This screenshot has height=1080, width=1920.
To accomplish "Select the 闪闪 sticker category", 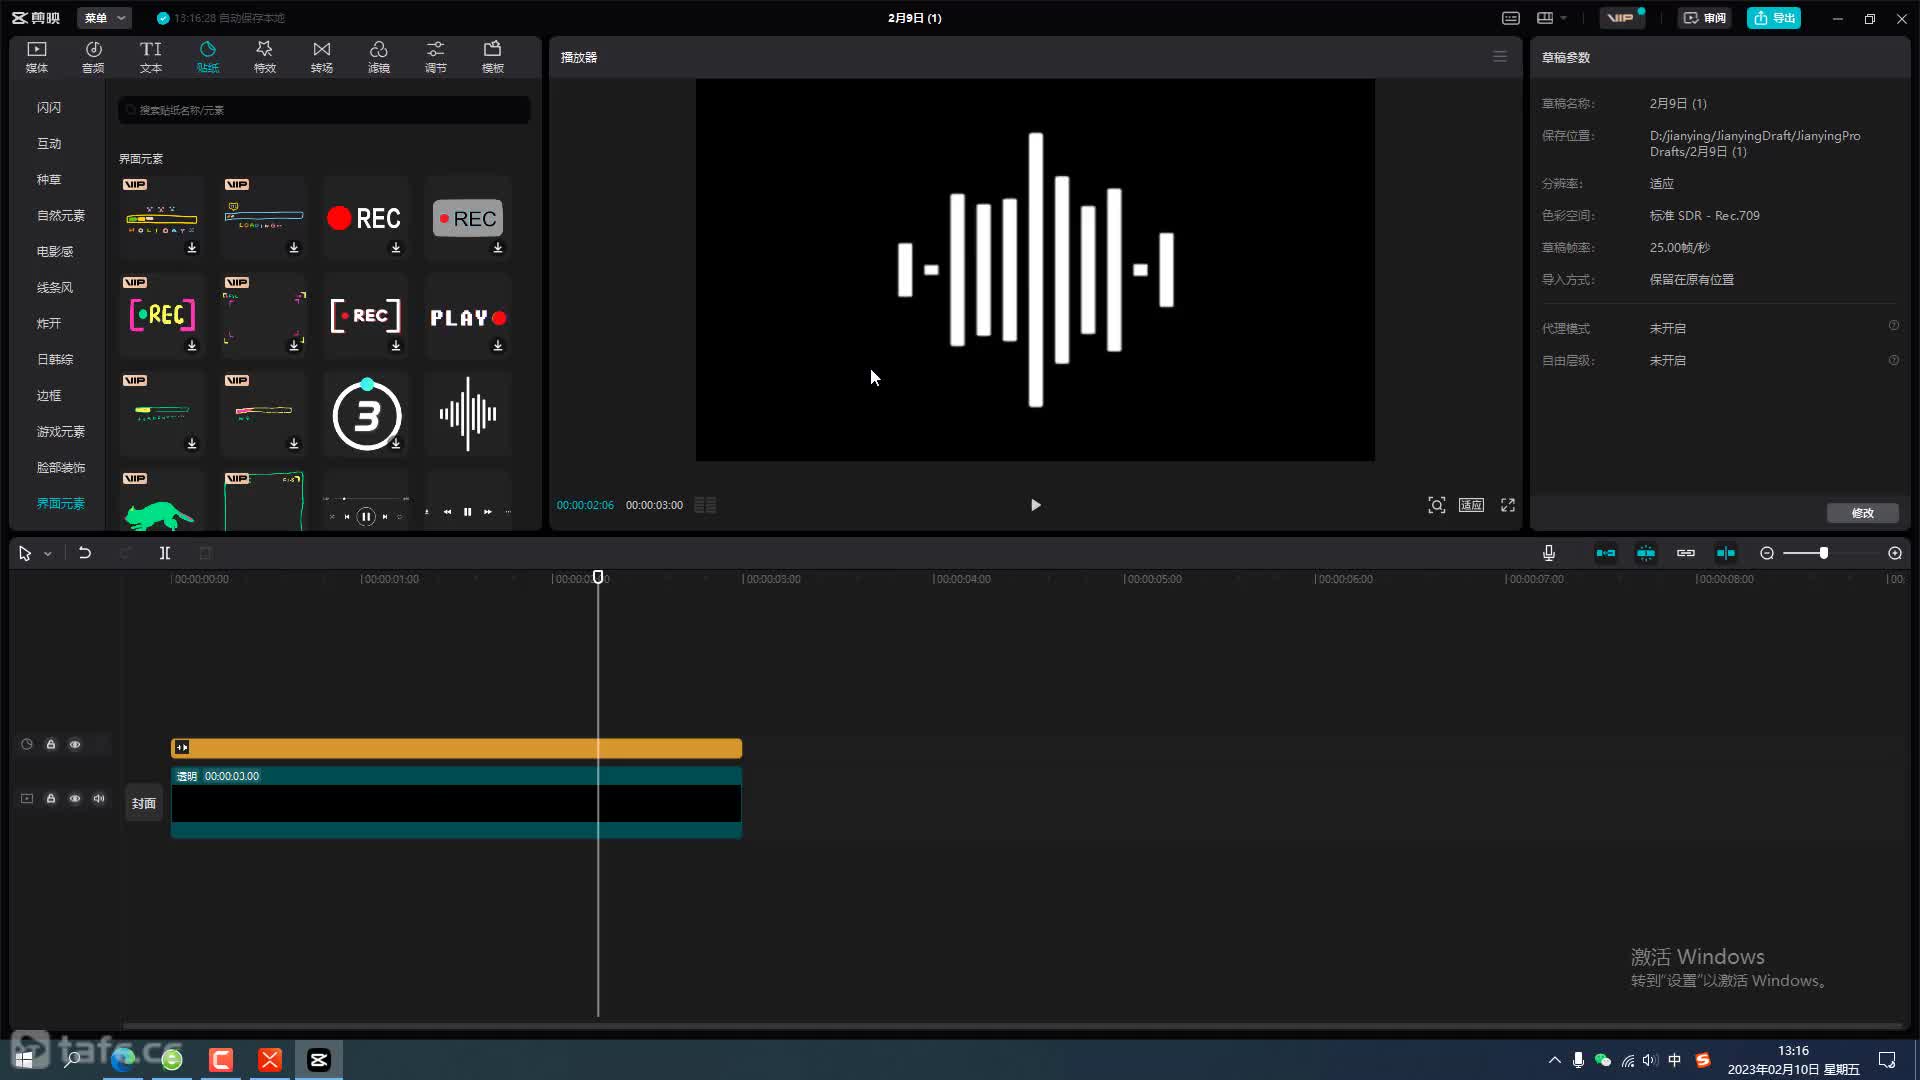I will click(49, 107).
